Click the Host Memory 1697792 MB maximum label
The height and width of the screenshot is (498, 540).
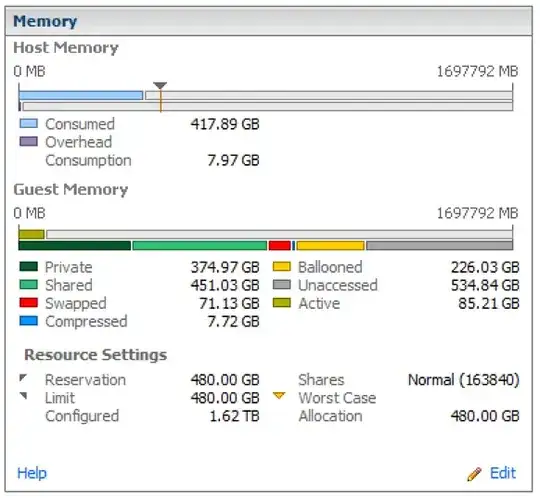pyautogui.click(x=477, y=71)
